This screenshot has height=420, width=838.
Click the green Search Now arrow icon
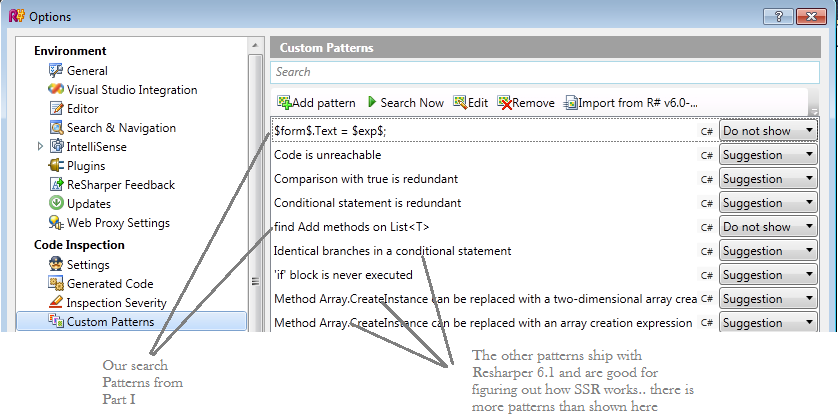[x=373, y=102]
